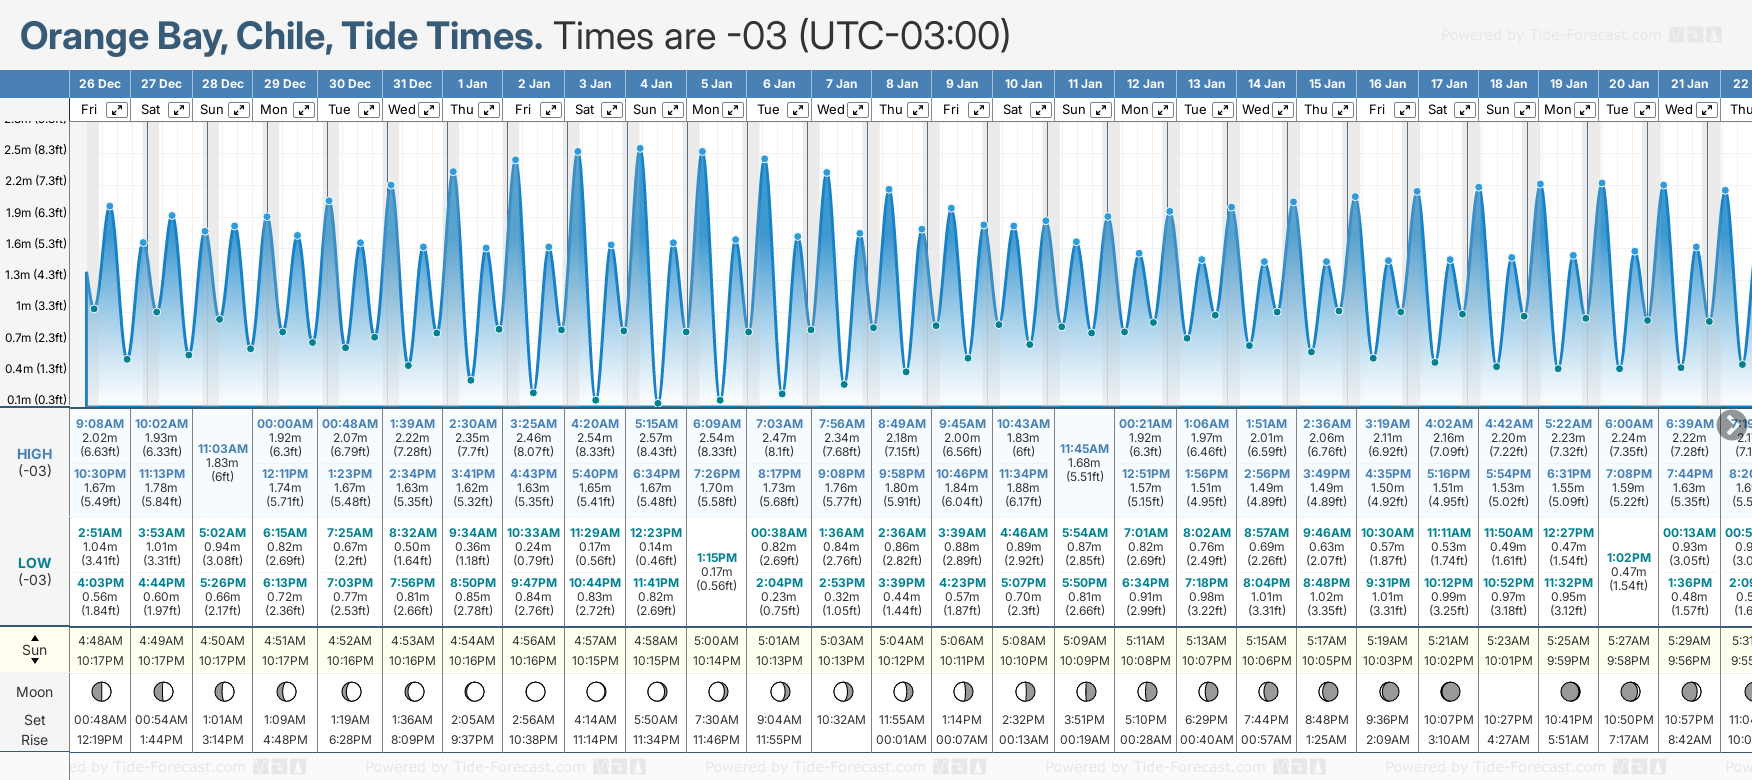Click the expand icon for Thu 1 Jan

[488, 110]
